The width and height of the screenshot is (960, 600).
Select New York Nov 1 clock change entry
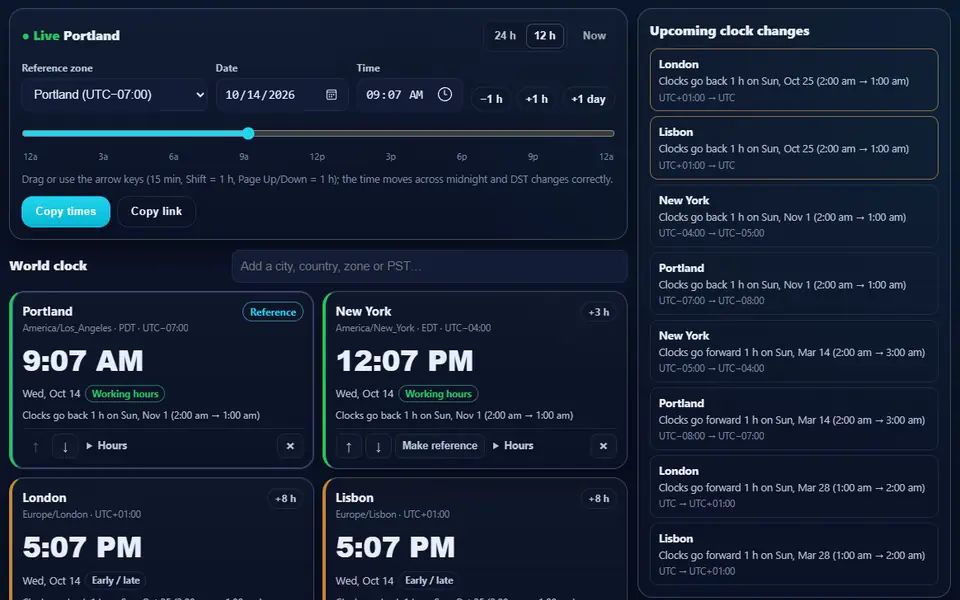coord(794,216)
